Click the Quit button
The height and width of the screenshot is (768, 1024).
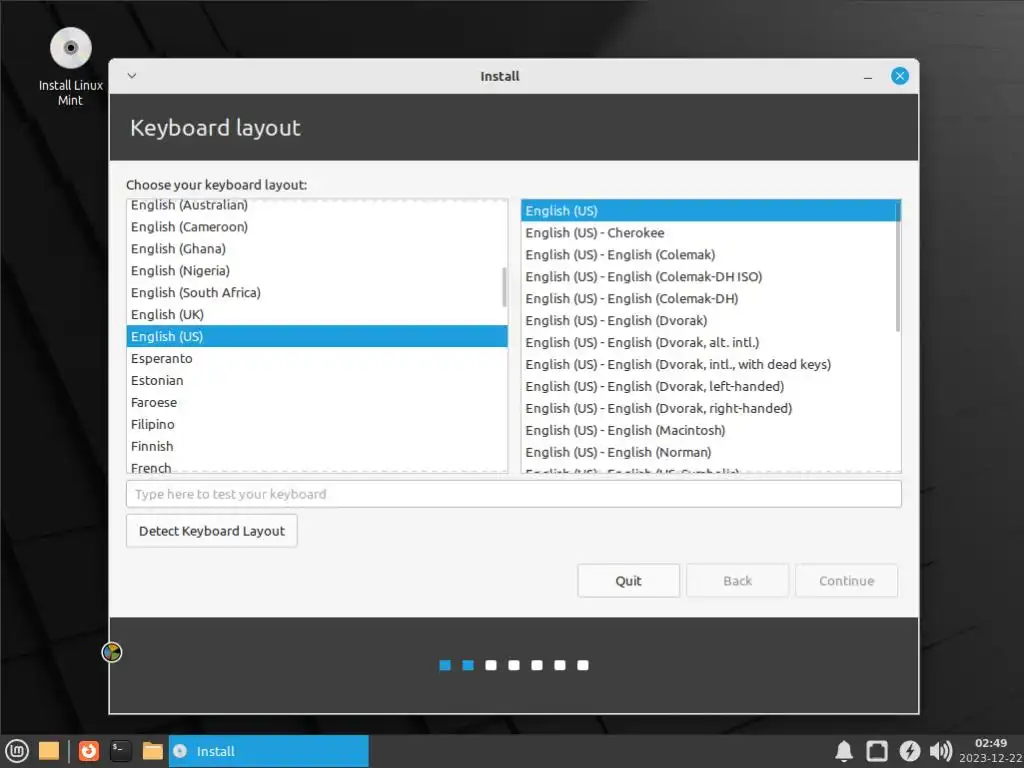(628, 581)
